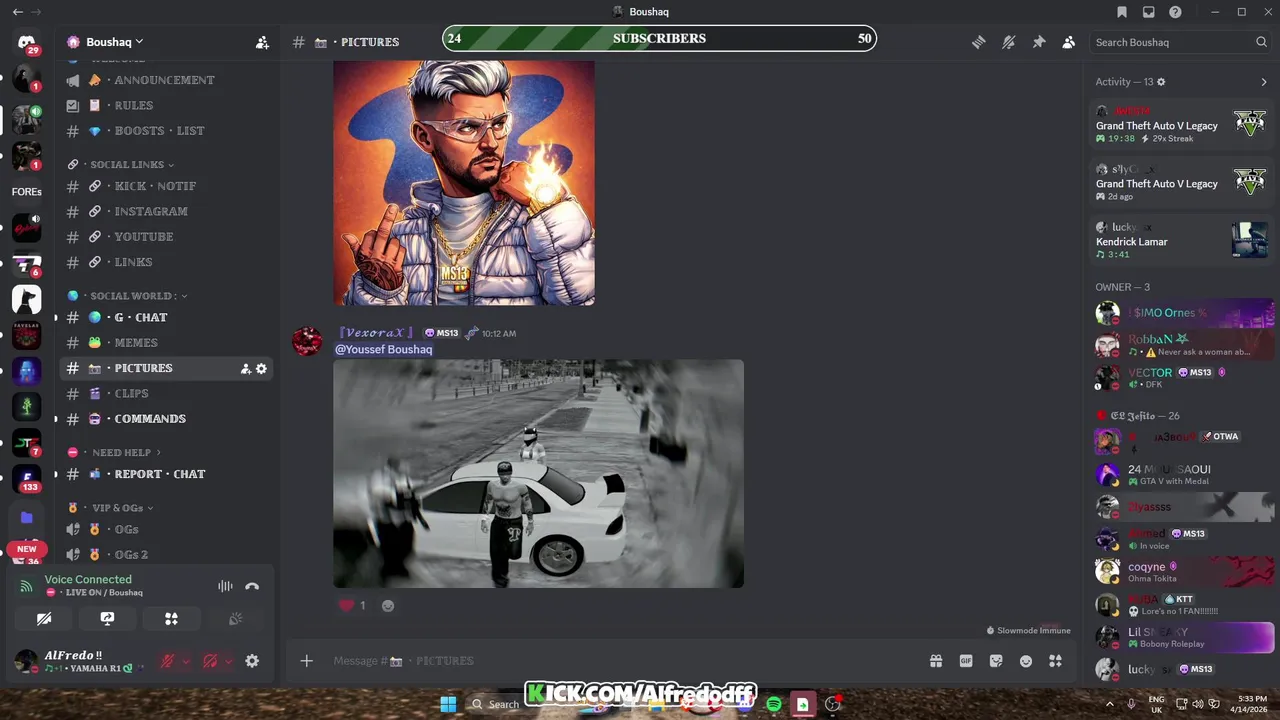
Task: Open User Settings gear
Action: (252, 661)
